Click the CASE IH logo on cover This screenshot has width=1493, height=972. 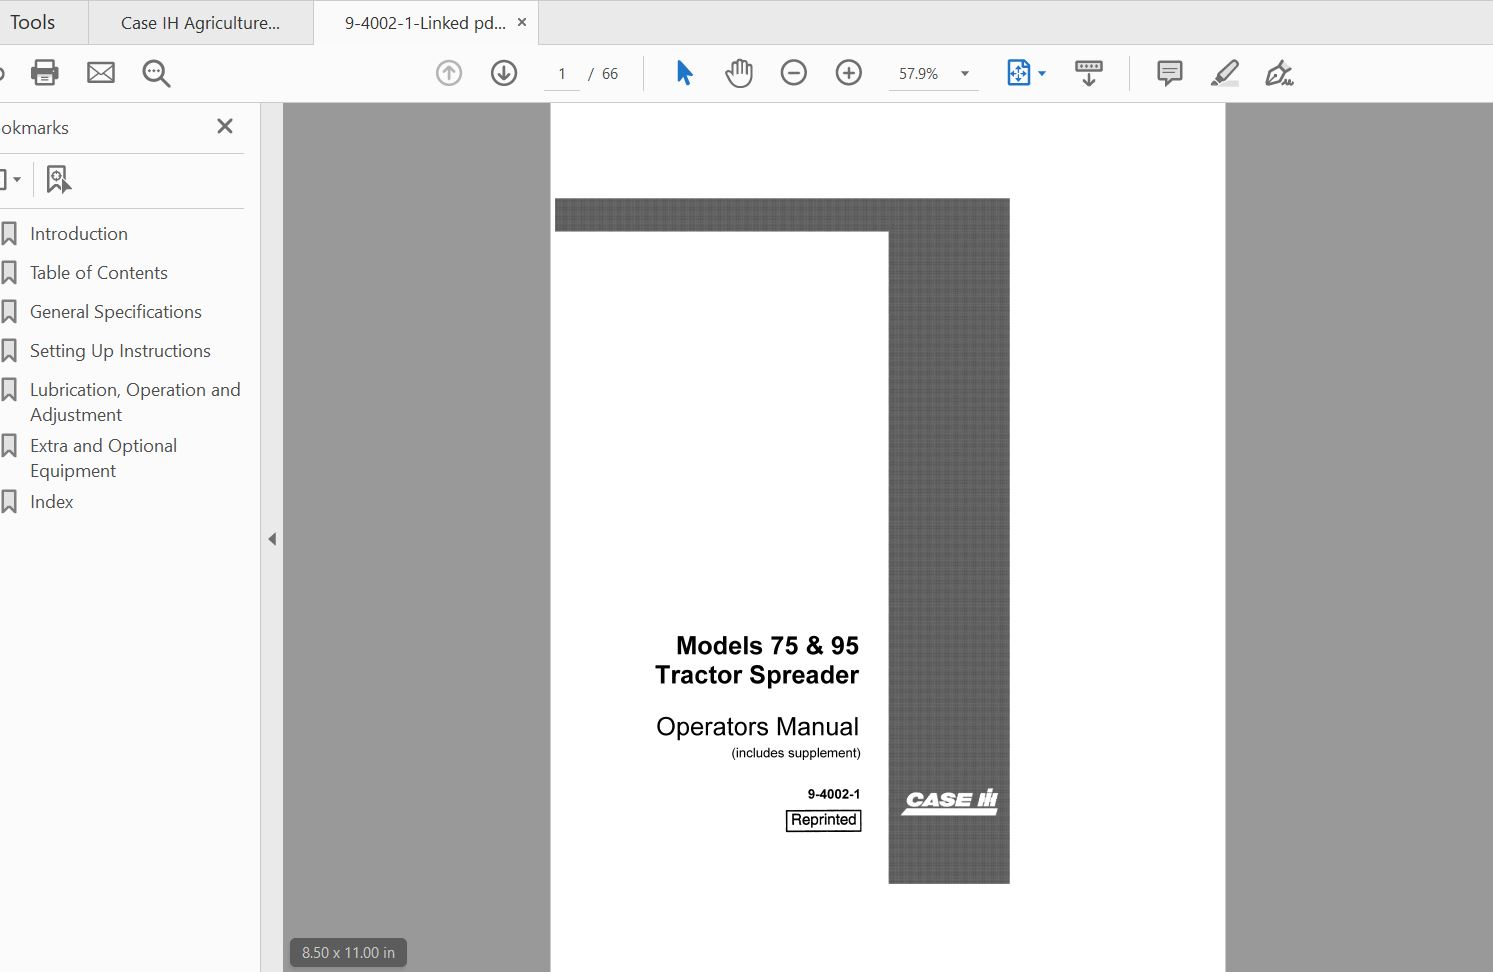pos(951,801)
